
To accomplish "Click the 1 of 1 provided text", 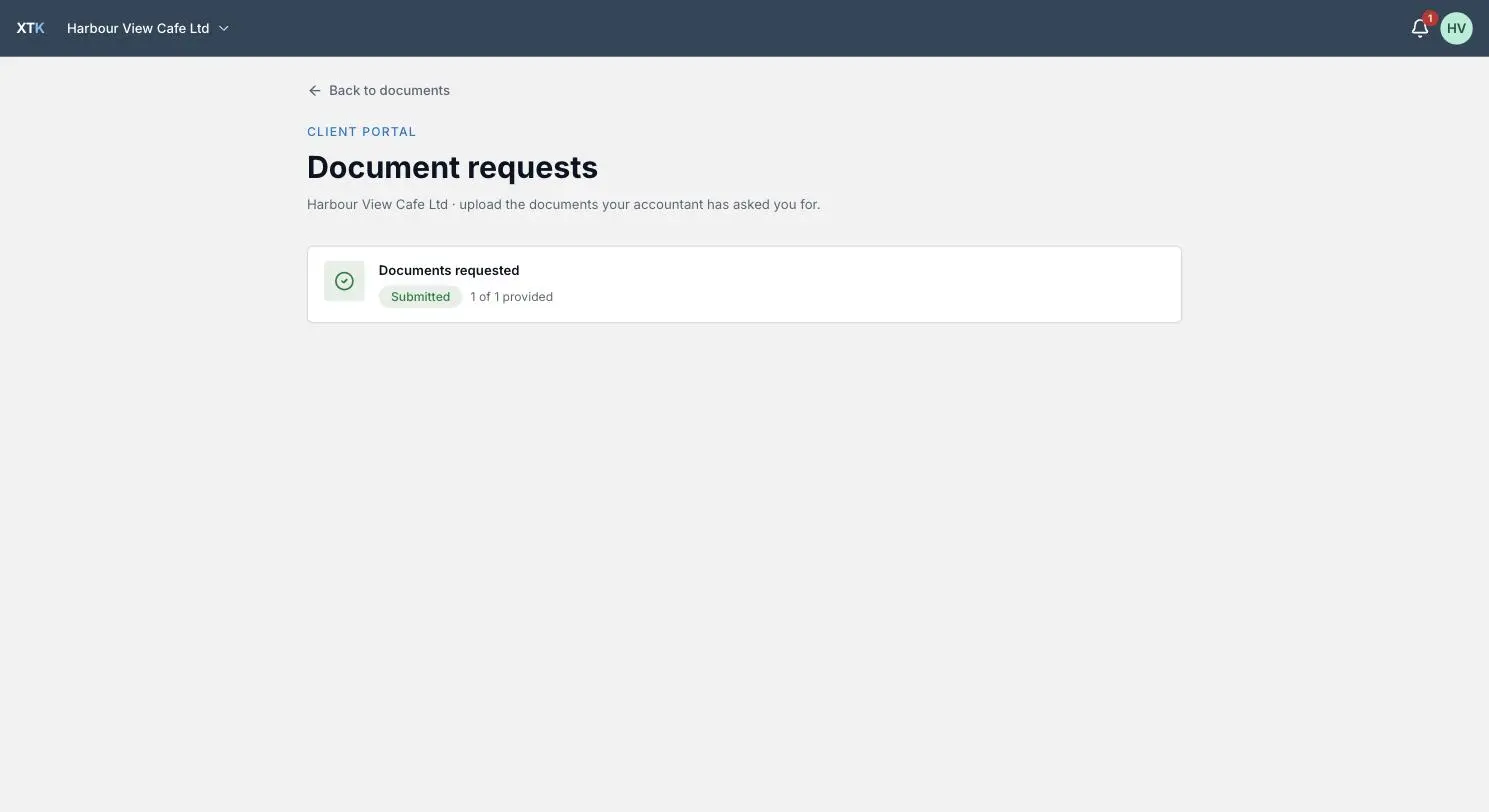I will 511,297.
